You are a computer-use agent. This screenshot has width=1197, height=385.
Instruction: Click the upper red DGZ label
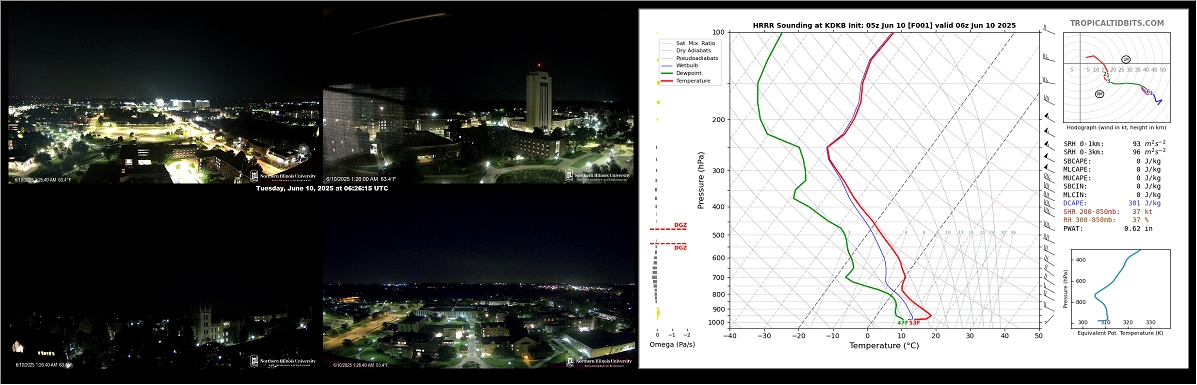tap(680, 225)
